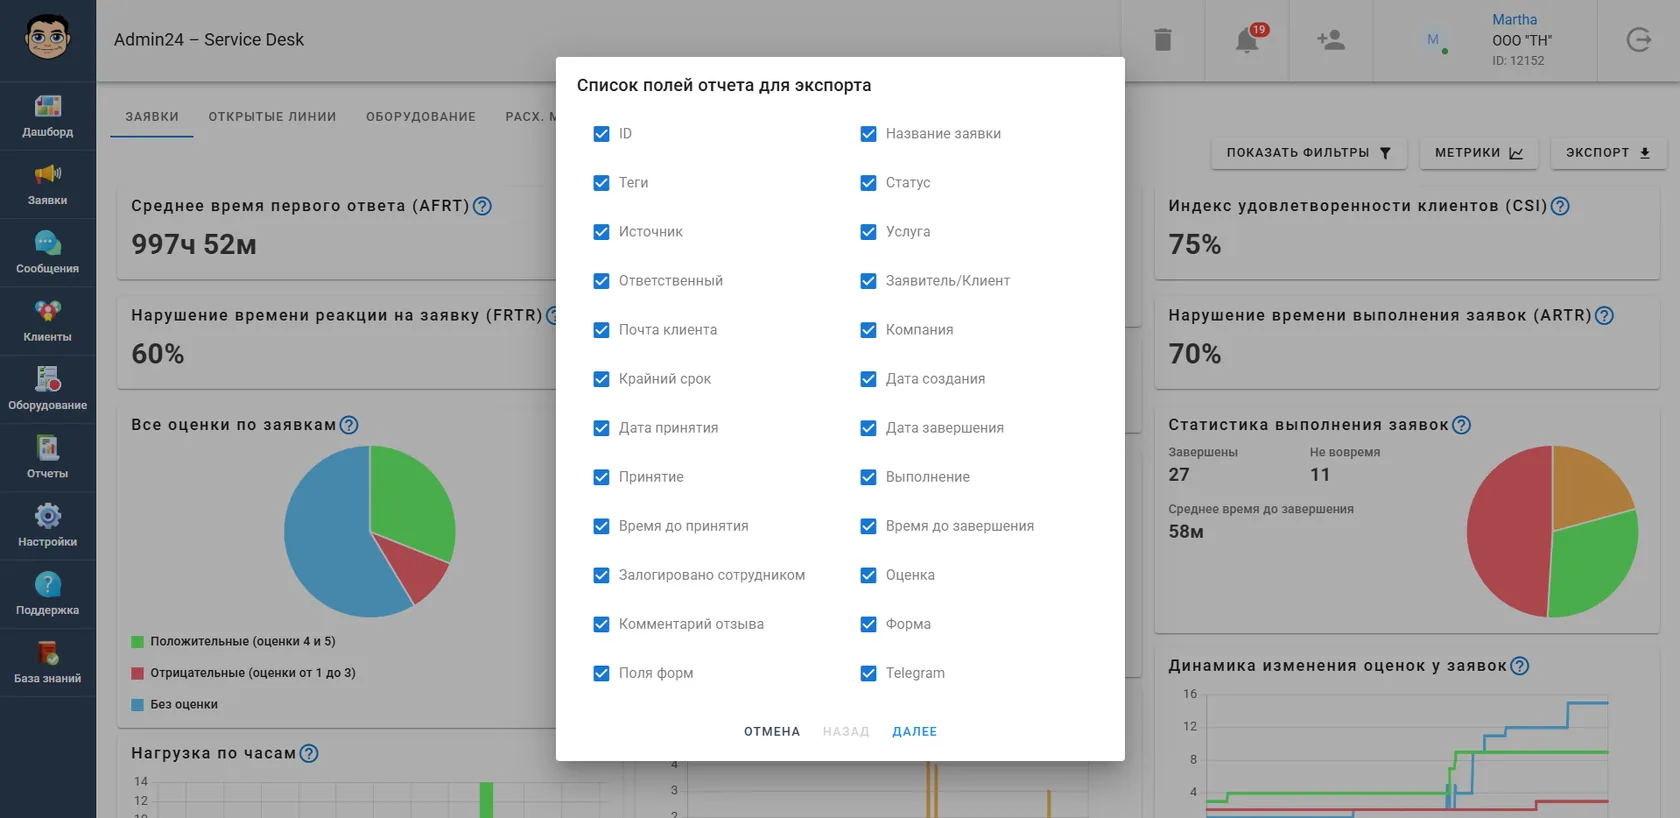Click the logout icon in header
Image resolution: width=1680 pixels, height=818 pixels.
[x=1638, y=40]
